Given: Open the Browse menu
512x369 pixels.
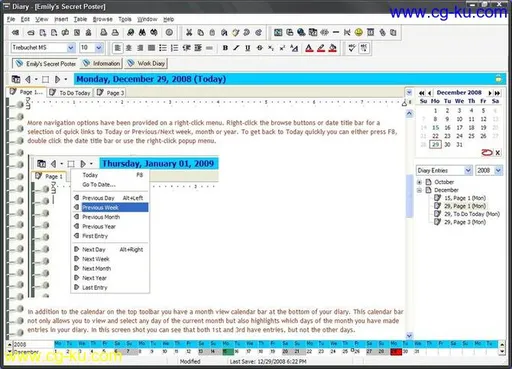Looking at the screenshot, I should click(102, 19).
